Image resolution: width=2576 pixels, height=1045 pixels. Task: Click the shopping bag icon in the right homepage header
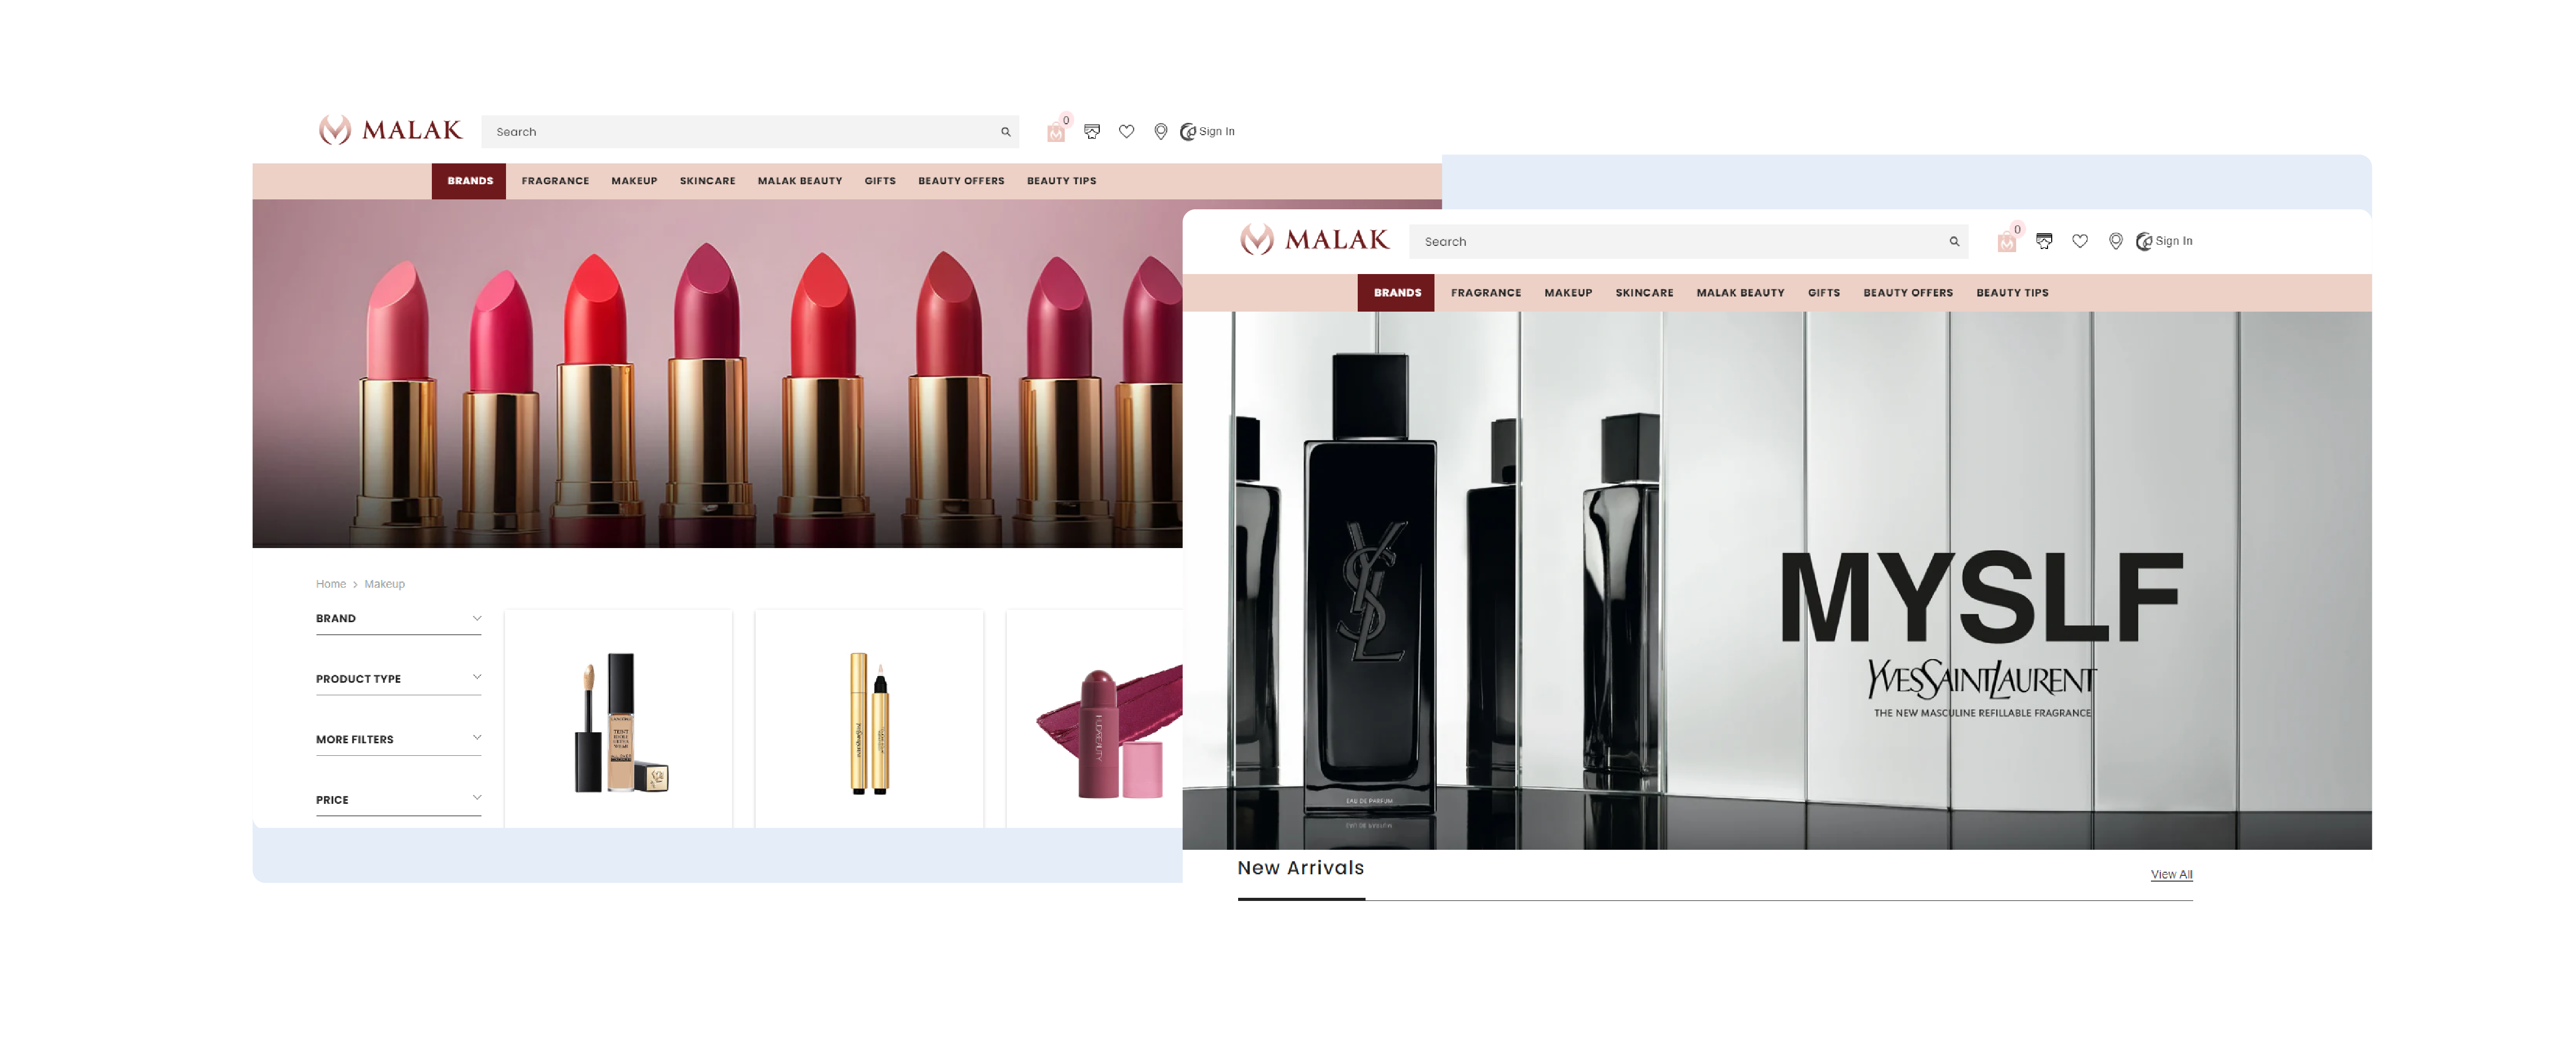click(x=2006, y=242)
